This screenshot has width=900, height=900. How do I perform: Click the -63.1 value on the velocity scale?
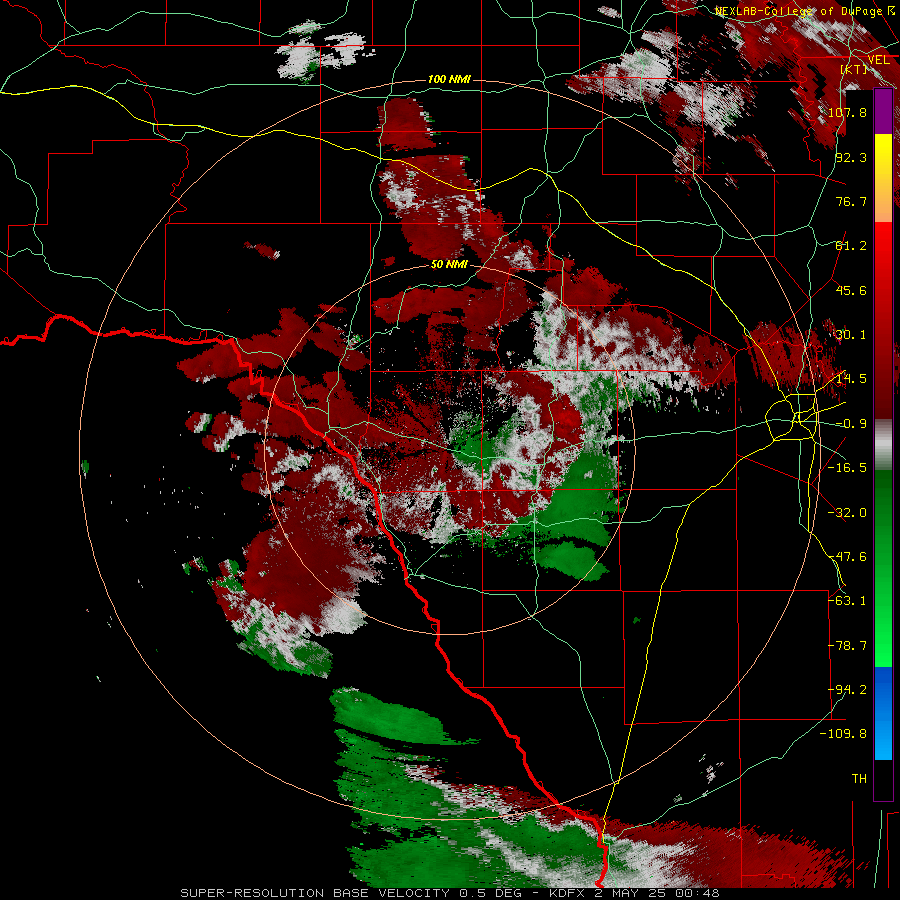[847, 601]
